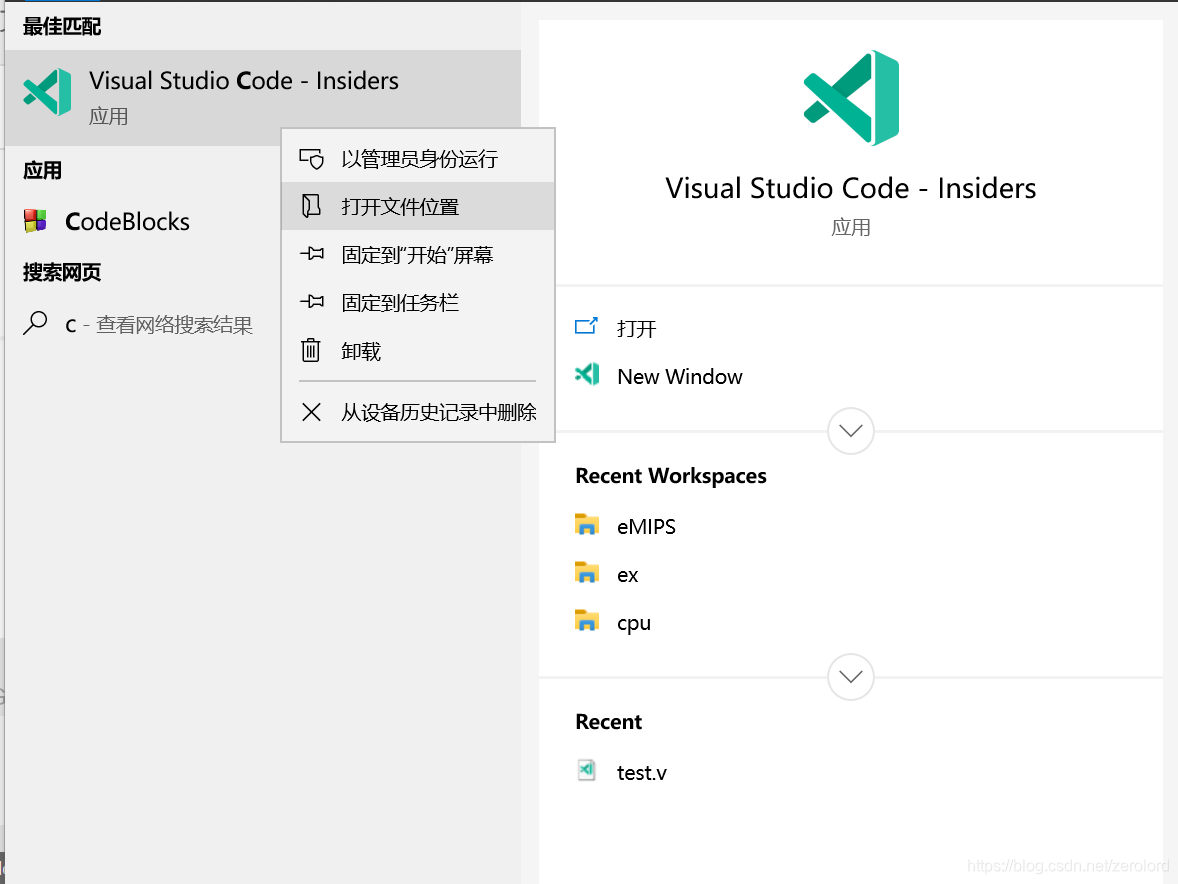Click the eMIPS workspace folder icon

coord(587,525)
